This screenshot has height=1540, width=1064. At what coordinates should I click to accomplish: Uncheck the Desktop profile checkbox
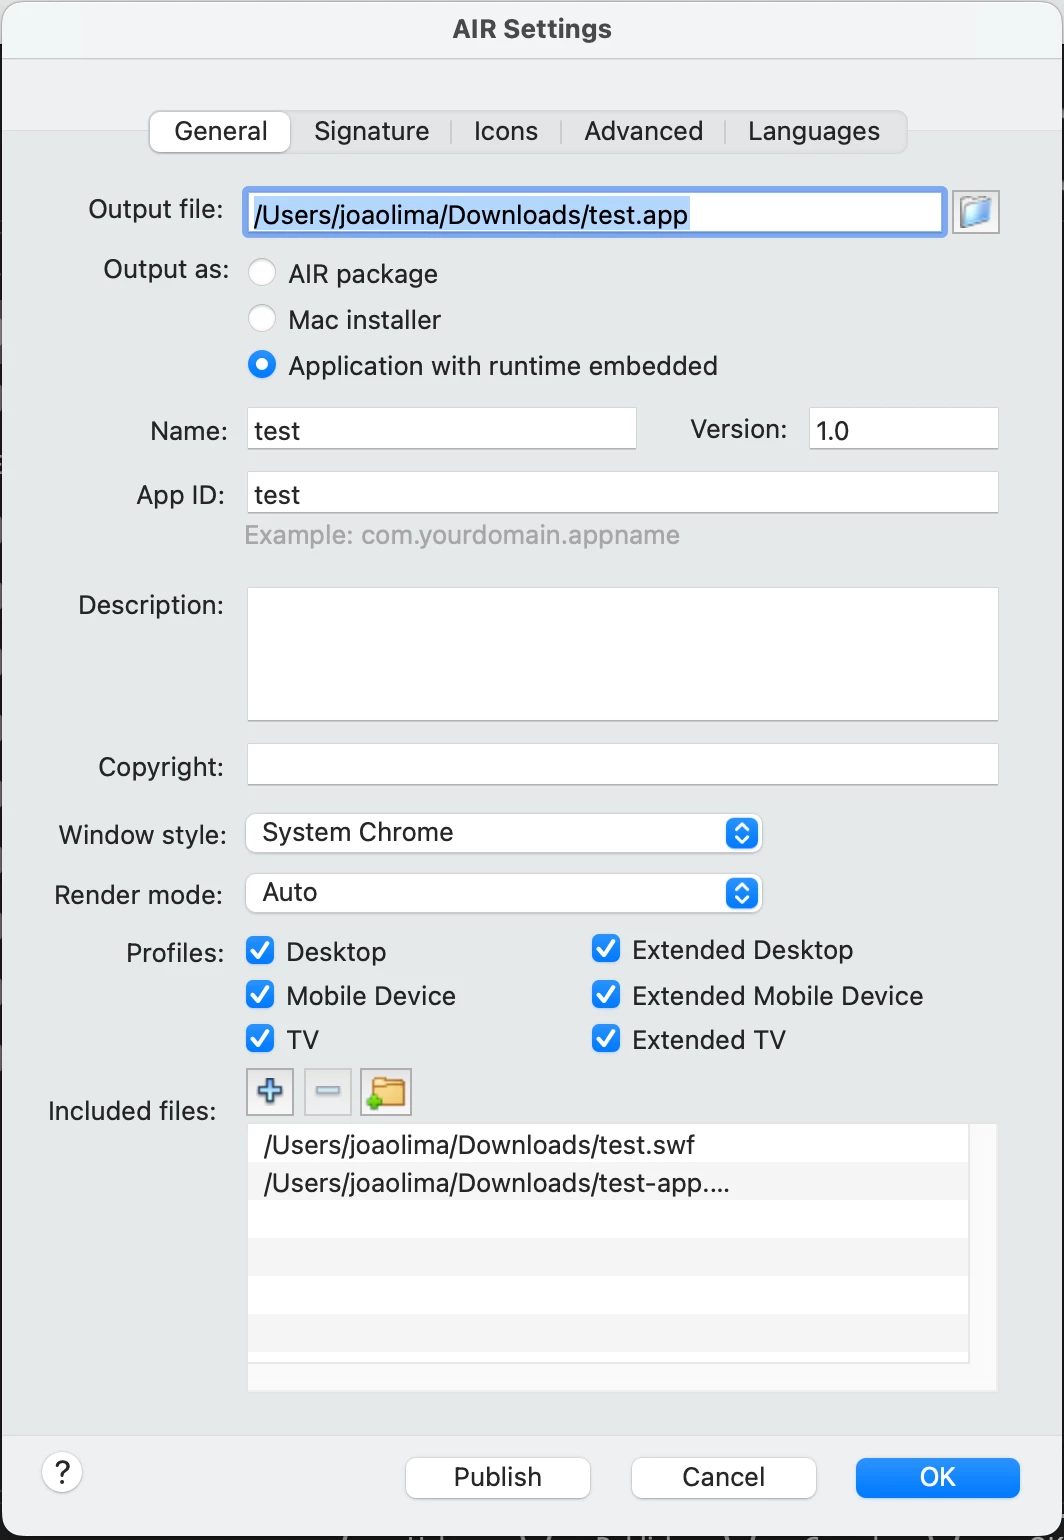[260, 951]
